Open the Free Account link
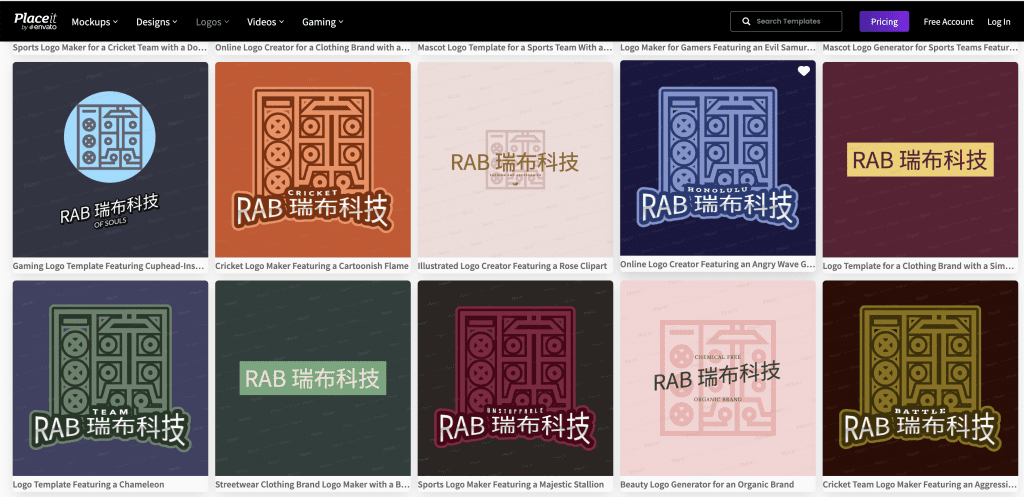The image size is (1024, 497). 948,21
